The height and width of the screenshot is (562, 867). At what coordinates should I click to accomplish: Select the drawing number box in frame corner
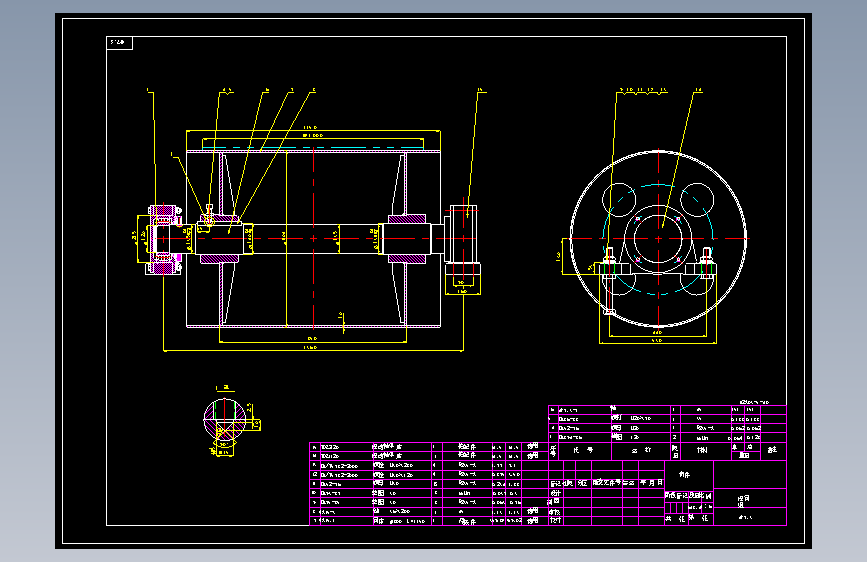(x=119, y=43)
